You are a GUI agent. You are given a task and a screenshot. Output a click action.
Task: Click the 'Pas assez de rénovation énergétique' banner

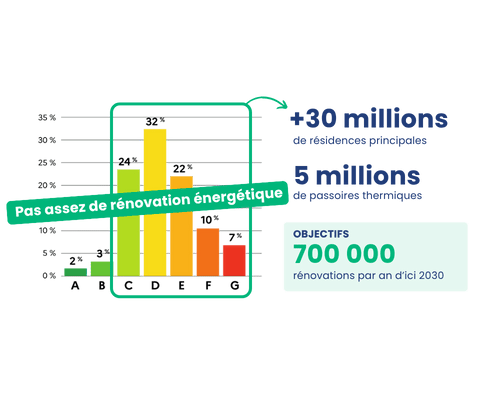tap(148, 203)
